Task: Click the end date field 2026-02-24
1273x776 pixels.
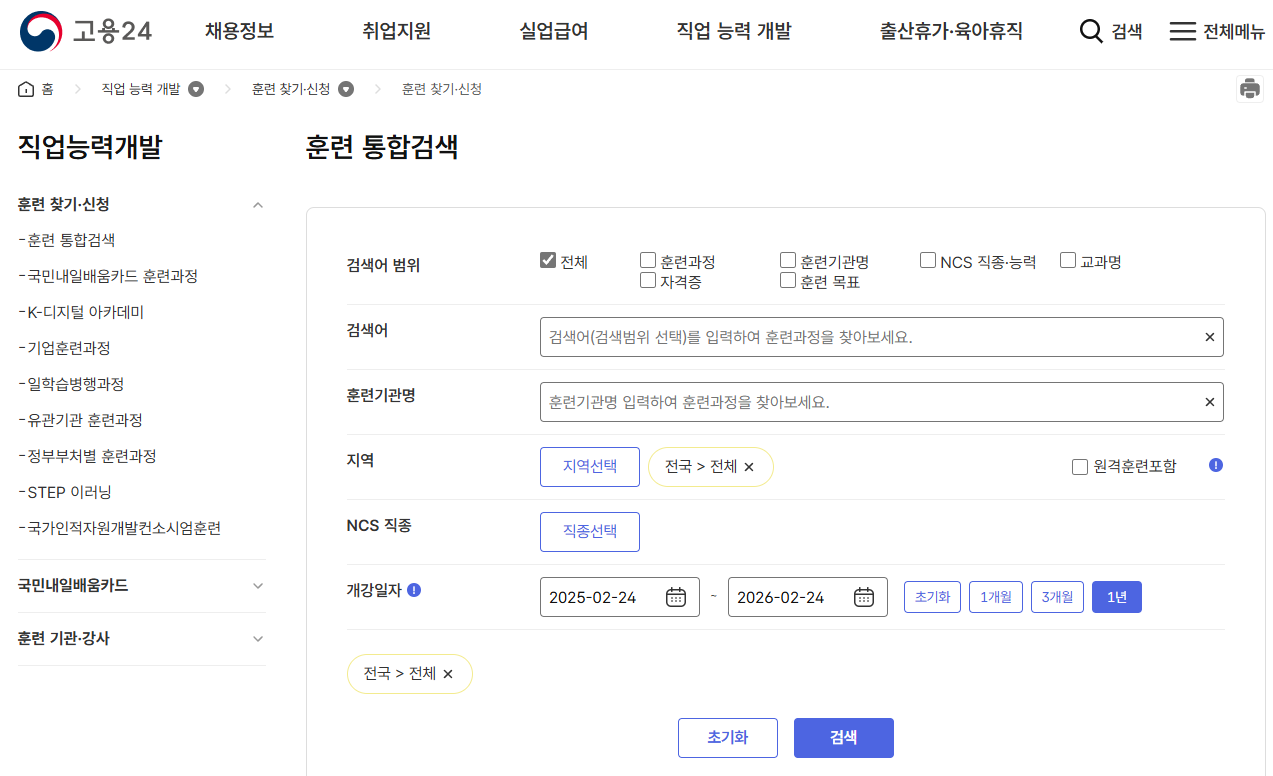Action: [x=808, y=597]
